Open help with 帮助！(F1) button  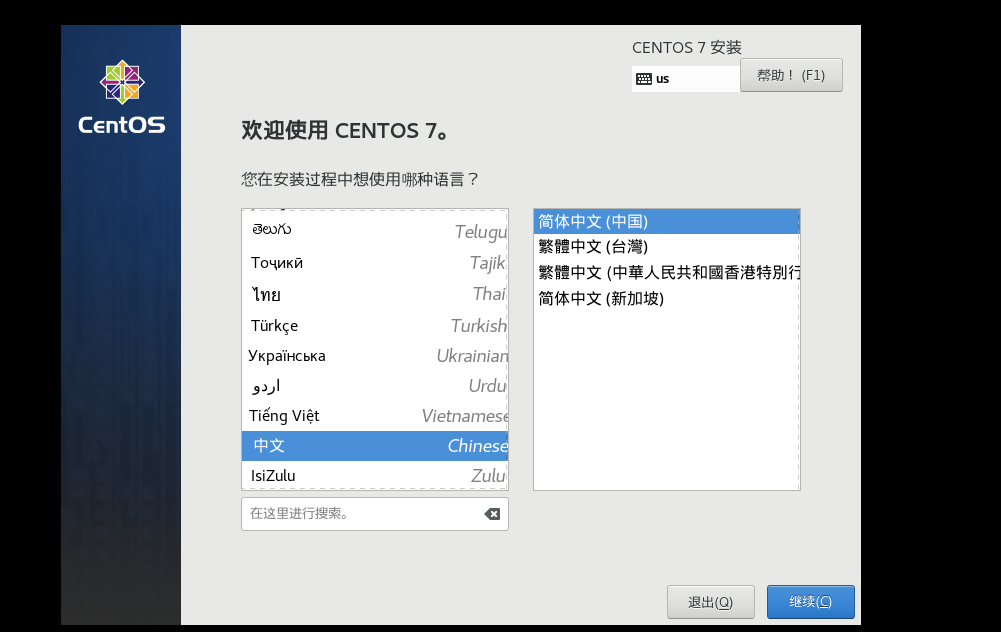(x=791, y=75)
